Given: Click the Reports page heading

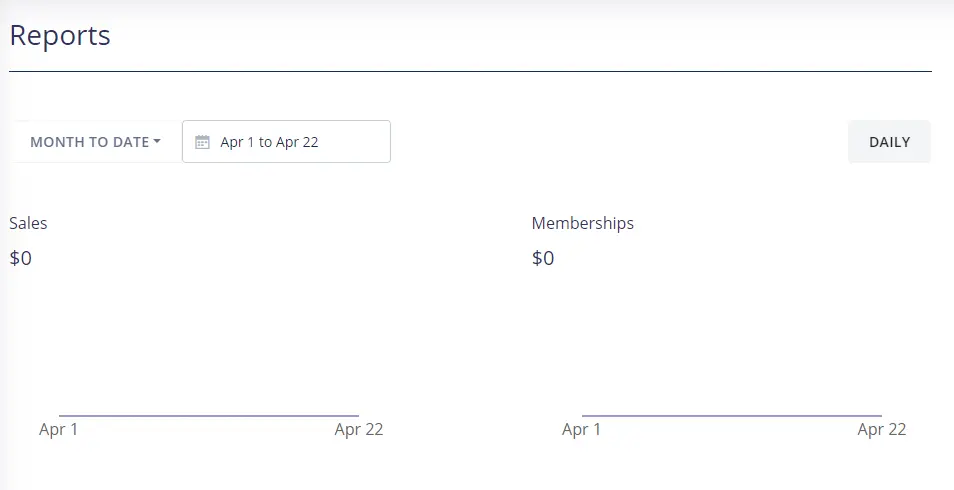Looking at the screenshot, I should pyautogui.click(x=60, y=36).
